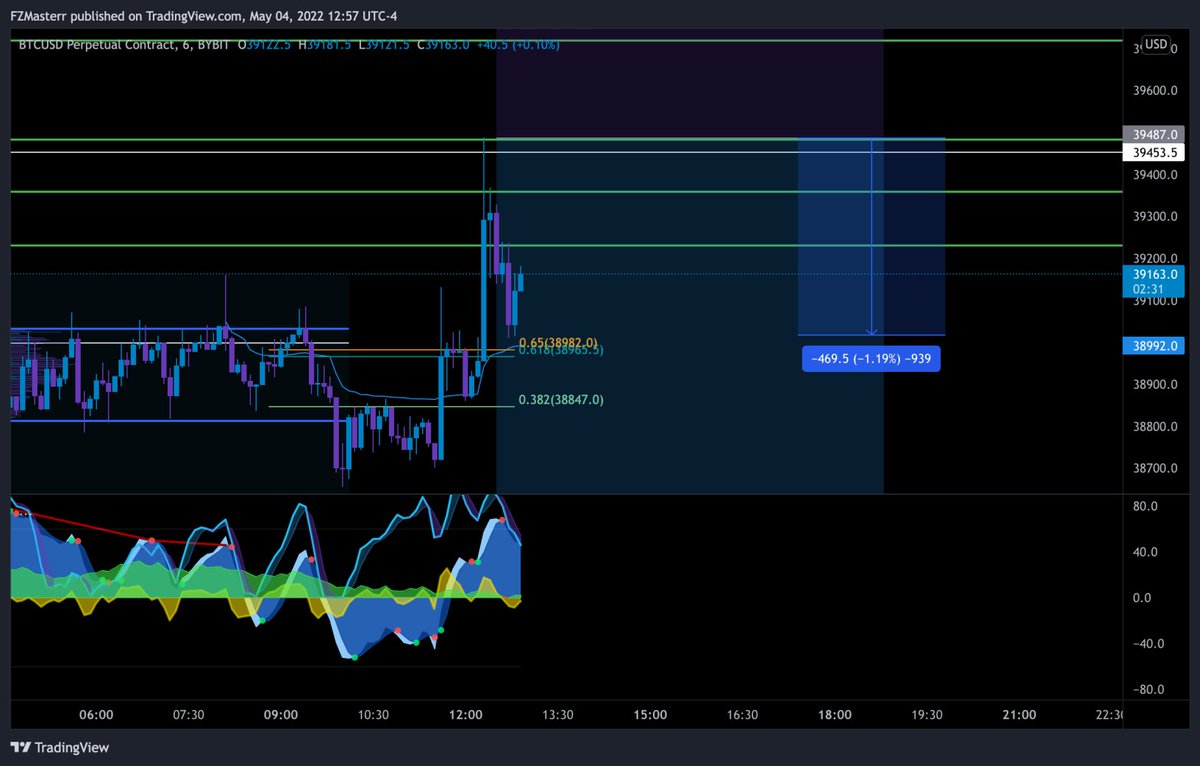Click the BTCUSD Perpetual Contract symbol title
Image resolution: width=1200 pixels, height=766 pixels.
point(94,45)
